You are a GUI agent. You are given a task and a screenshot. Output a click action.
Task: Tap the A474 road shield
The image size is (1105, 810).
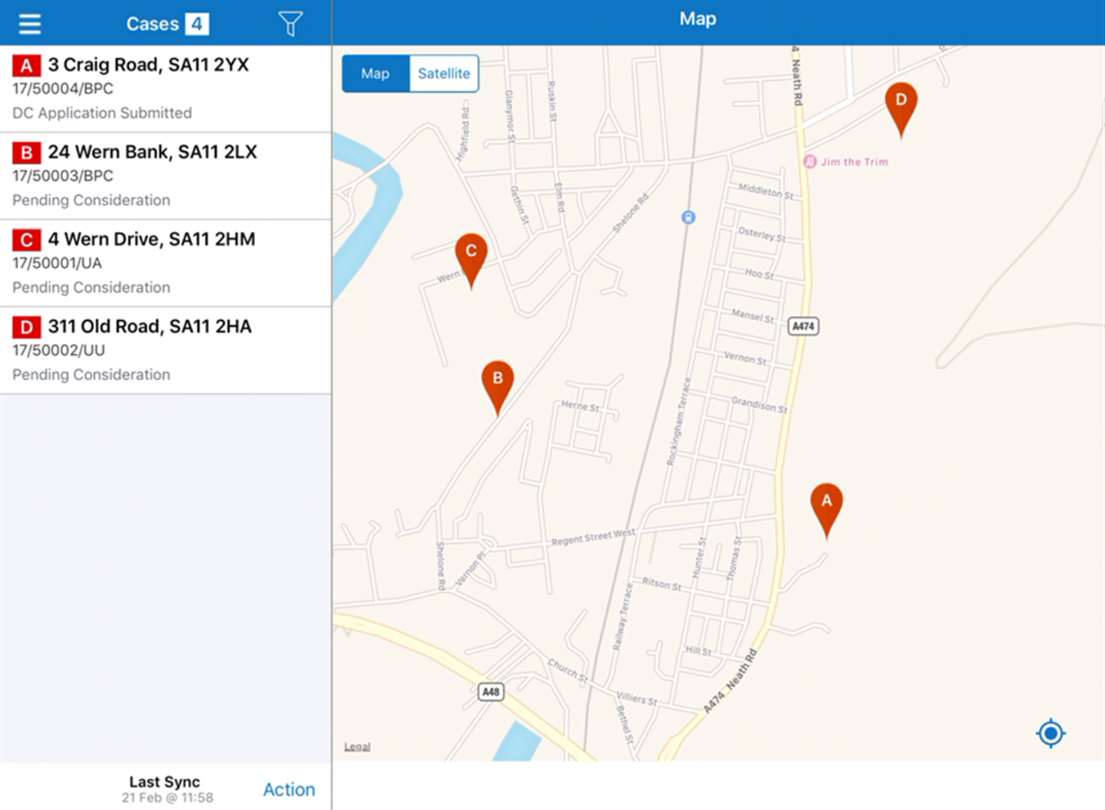point(803,326)
